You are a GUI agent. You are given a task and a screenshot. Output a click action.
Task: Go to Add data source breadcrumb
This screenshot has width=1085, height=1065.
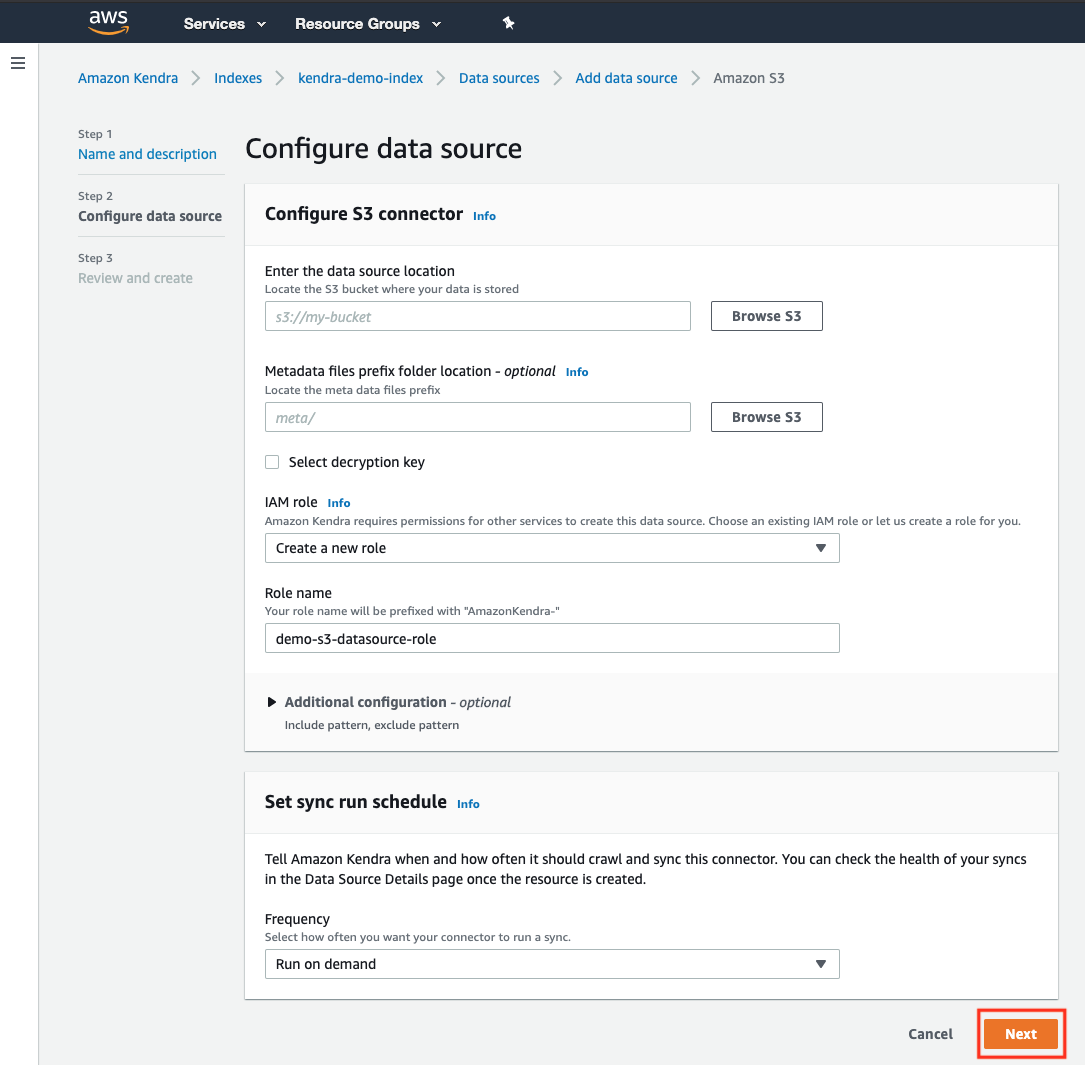pyautogui.click(x=626, y=78)
